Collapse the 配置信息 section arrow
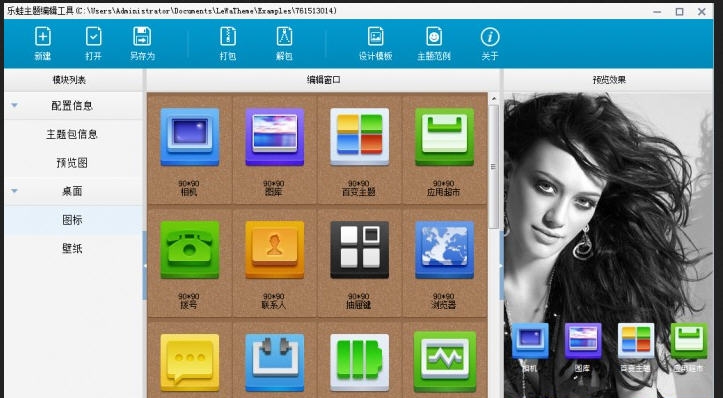723x398 pixels. point(14,105)
